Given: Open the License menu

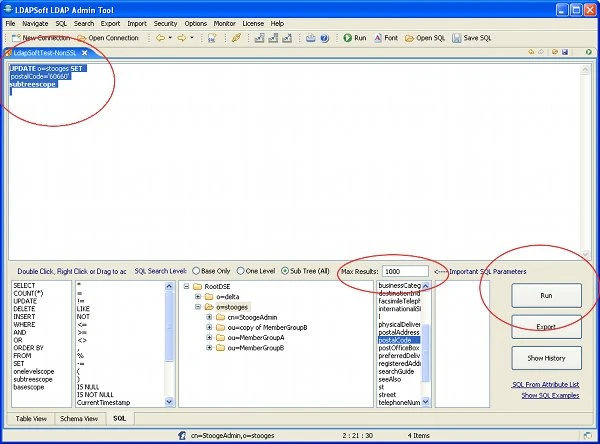Looking at the screenshot, I should click(253, 23).
